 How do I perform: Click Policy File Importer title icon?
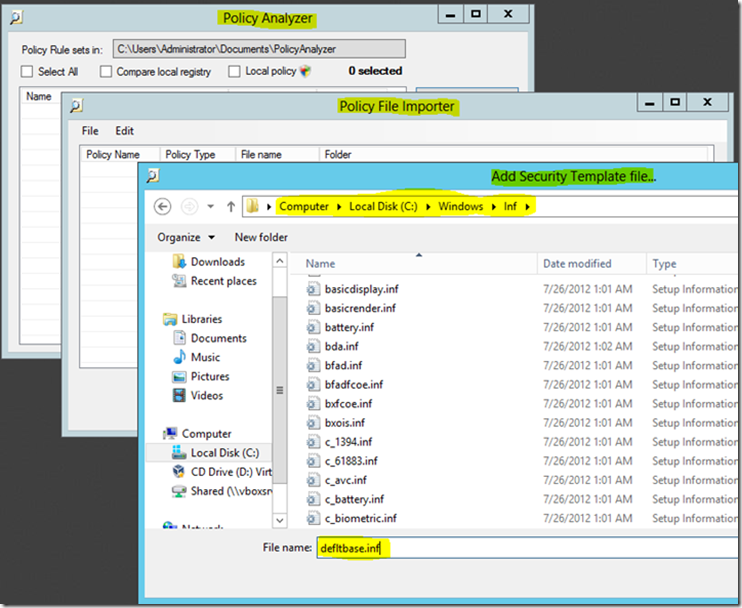[76, 106]
